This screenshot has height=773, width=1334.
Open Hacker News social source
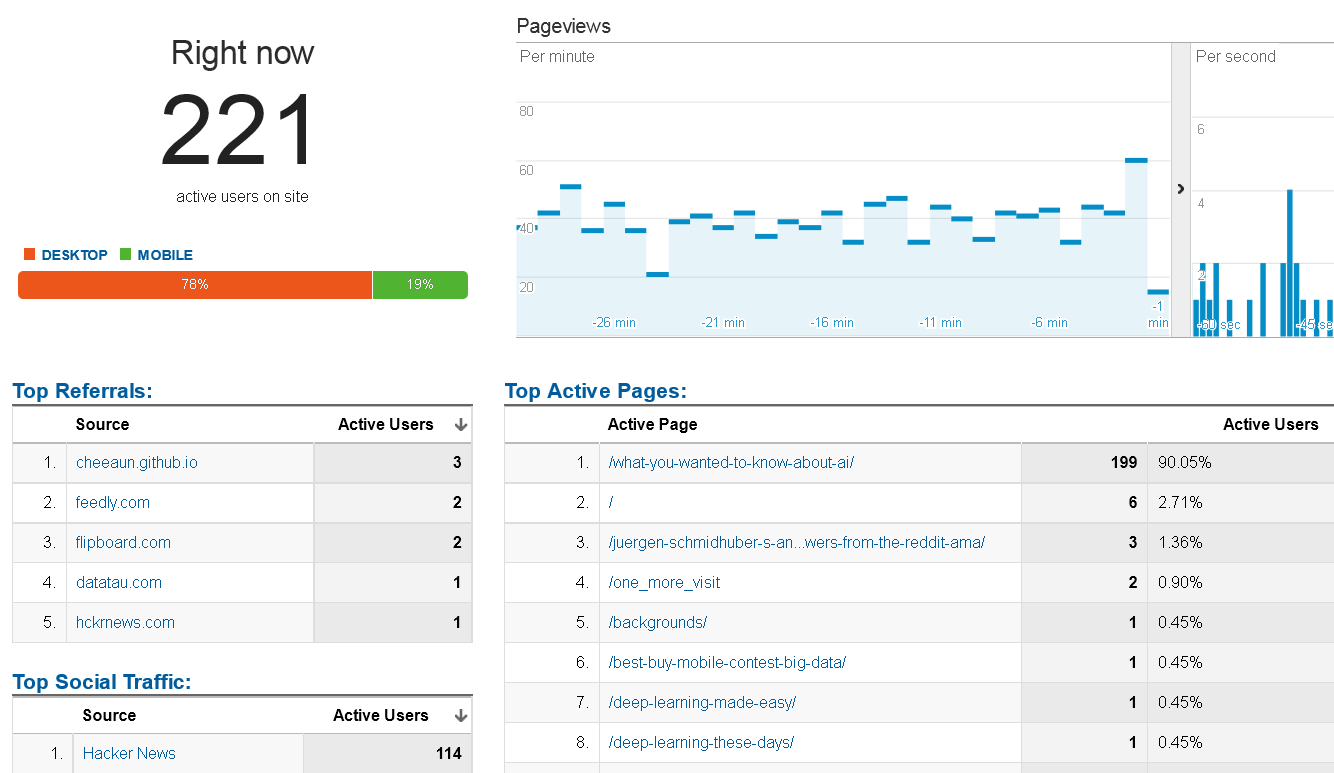129,753
